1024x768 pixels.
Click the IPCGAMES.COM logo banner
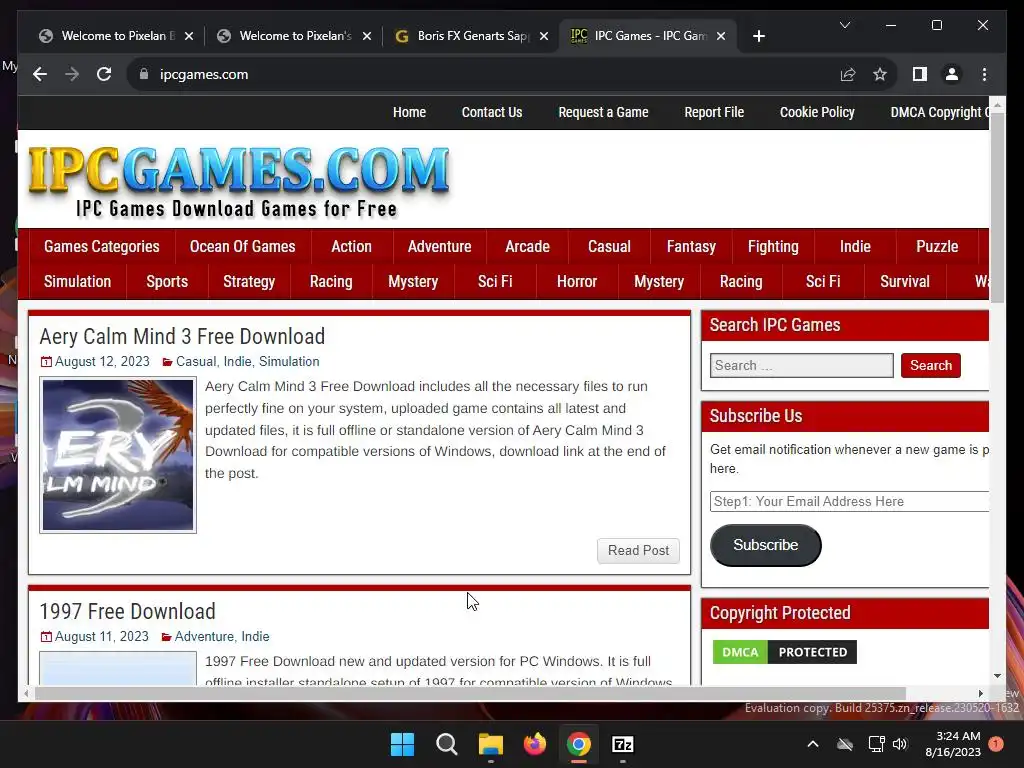239,180
